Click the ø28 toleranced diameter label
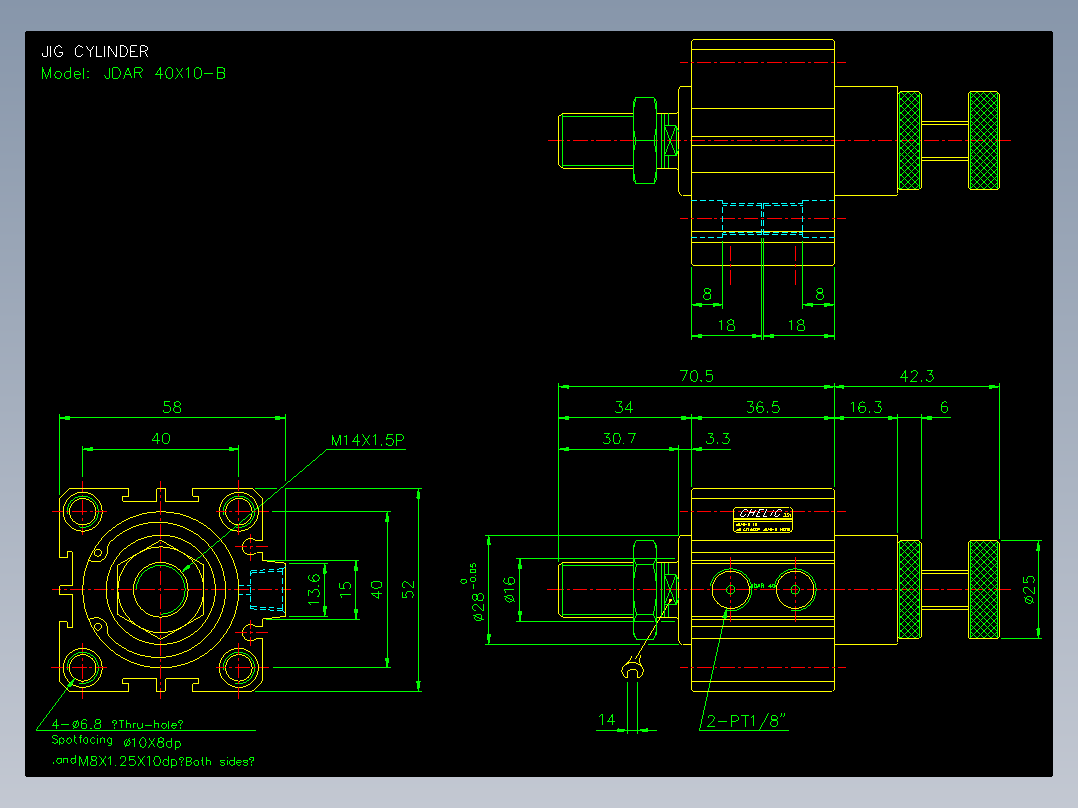The height and width of the screenshot is (808, 1078). coord(474,592)
